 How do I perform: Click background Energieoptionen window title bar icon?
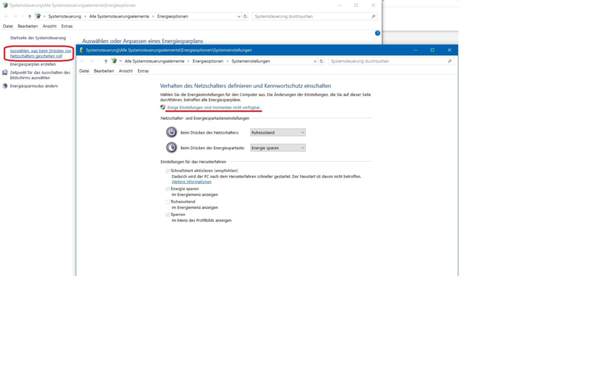click(x=5, y=5)
